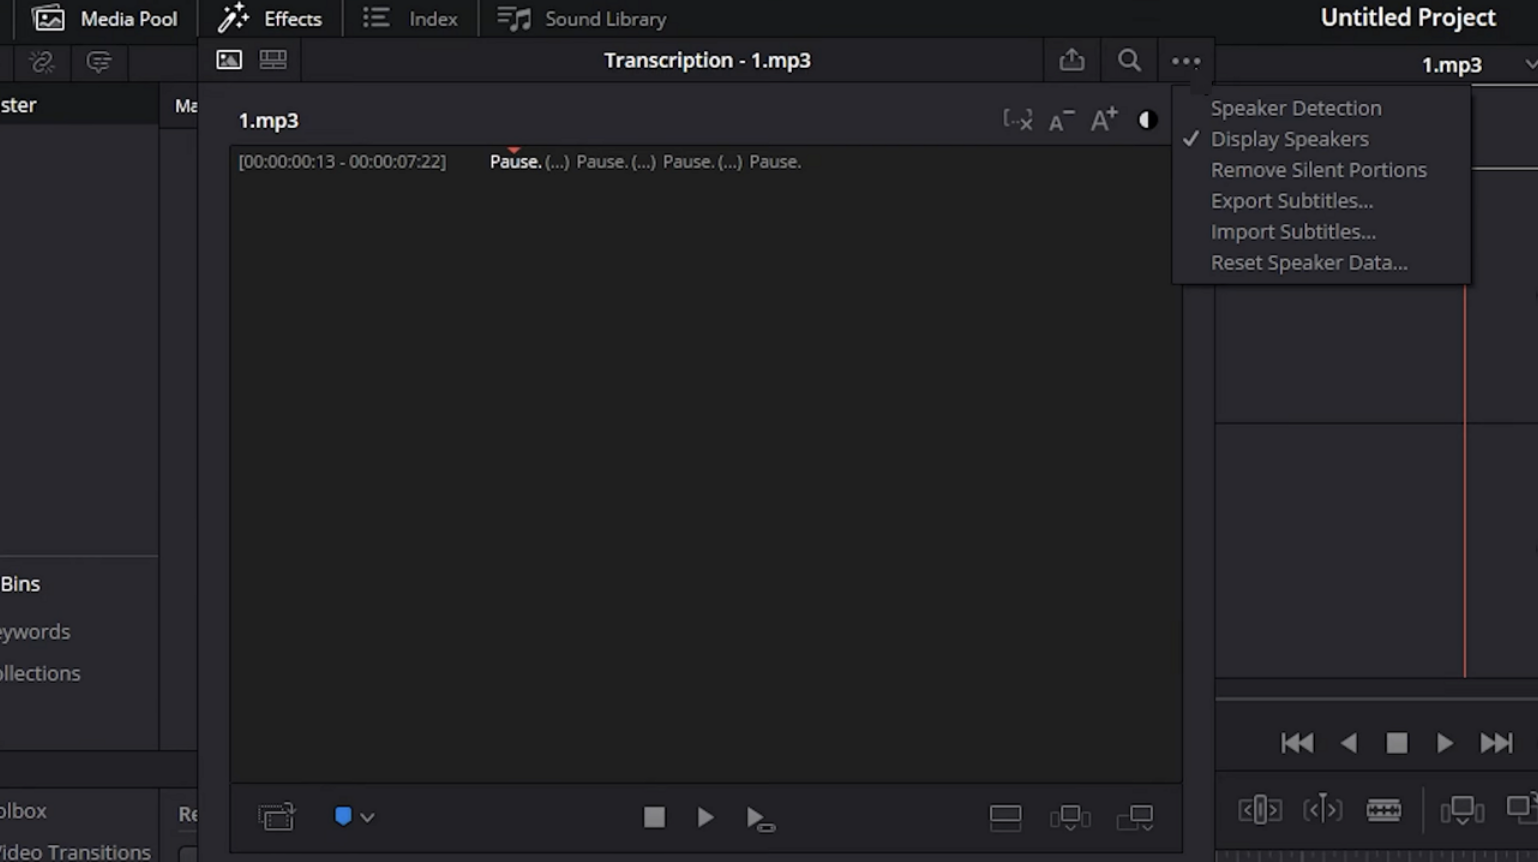The width and height of the screenshot is (1538, 862).
Task: Select the dynamic trim icon
Action: [x=1322, y=808]
